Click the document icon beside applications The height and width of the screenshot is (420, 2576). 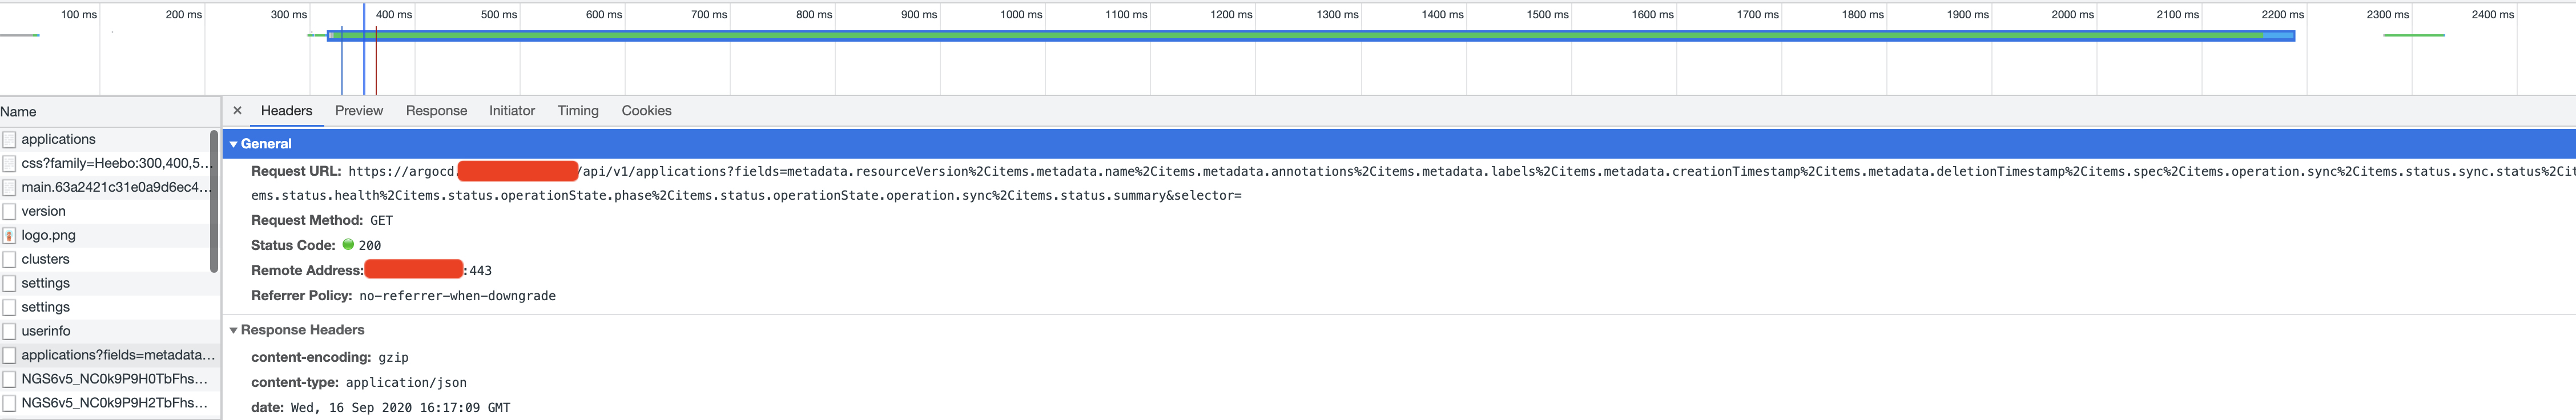point(9,139)
